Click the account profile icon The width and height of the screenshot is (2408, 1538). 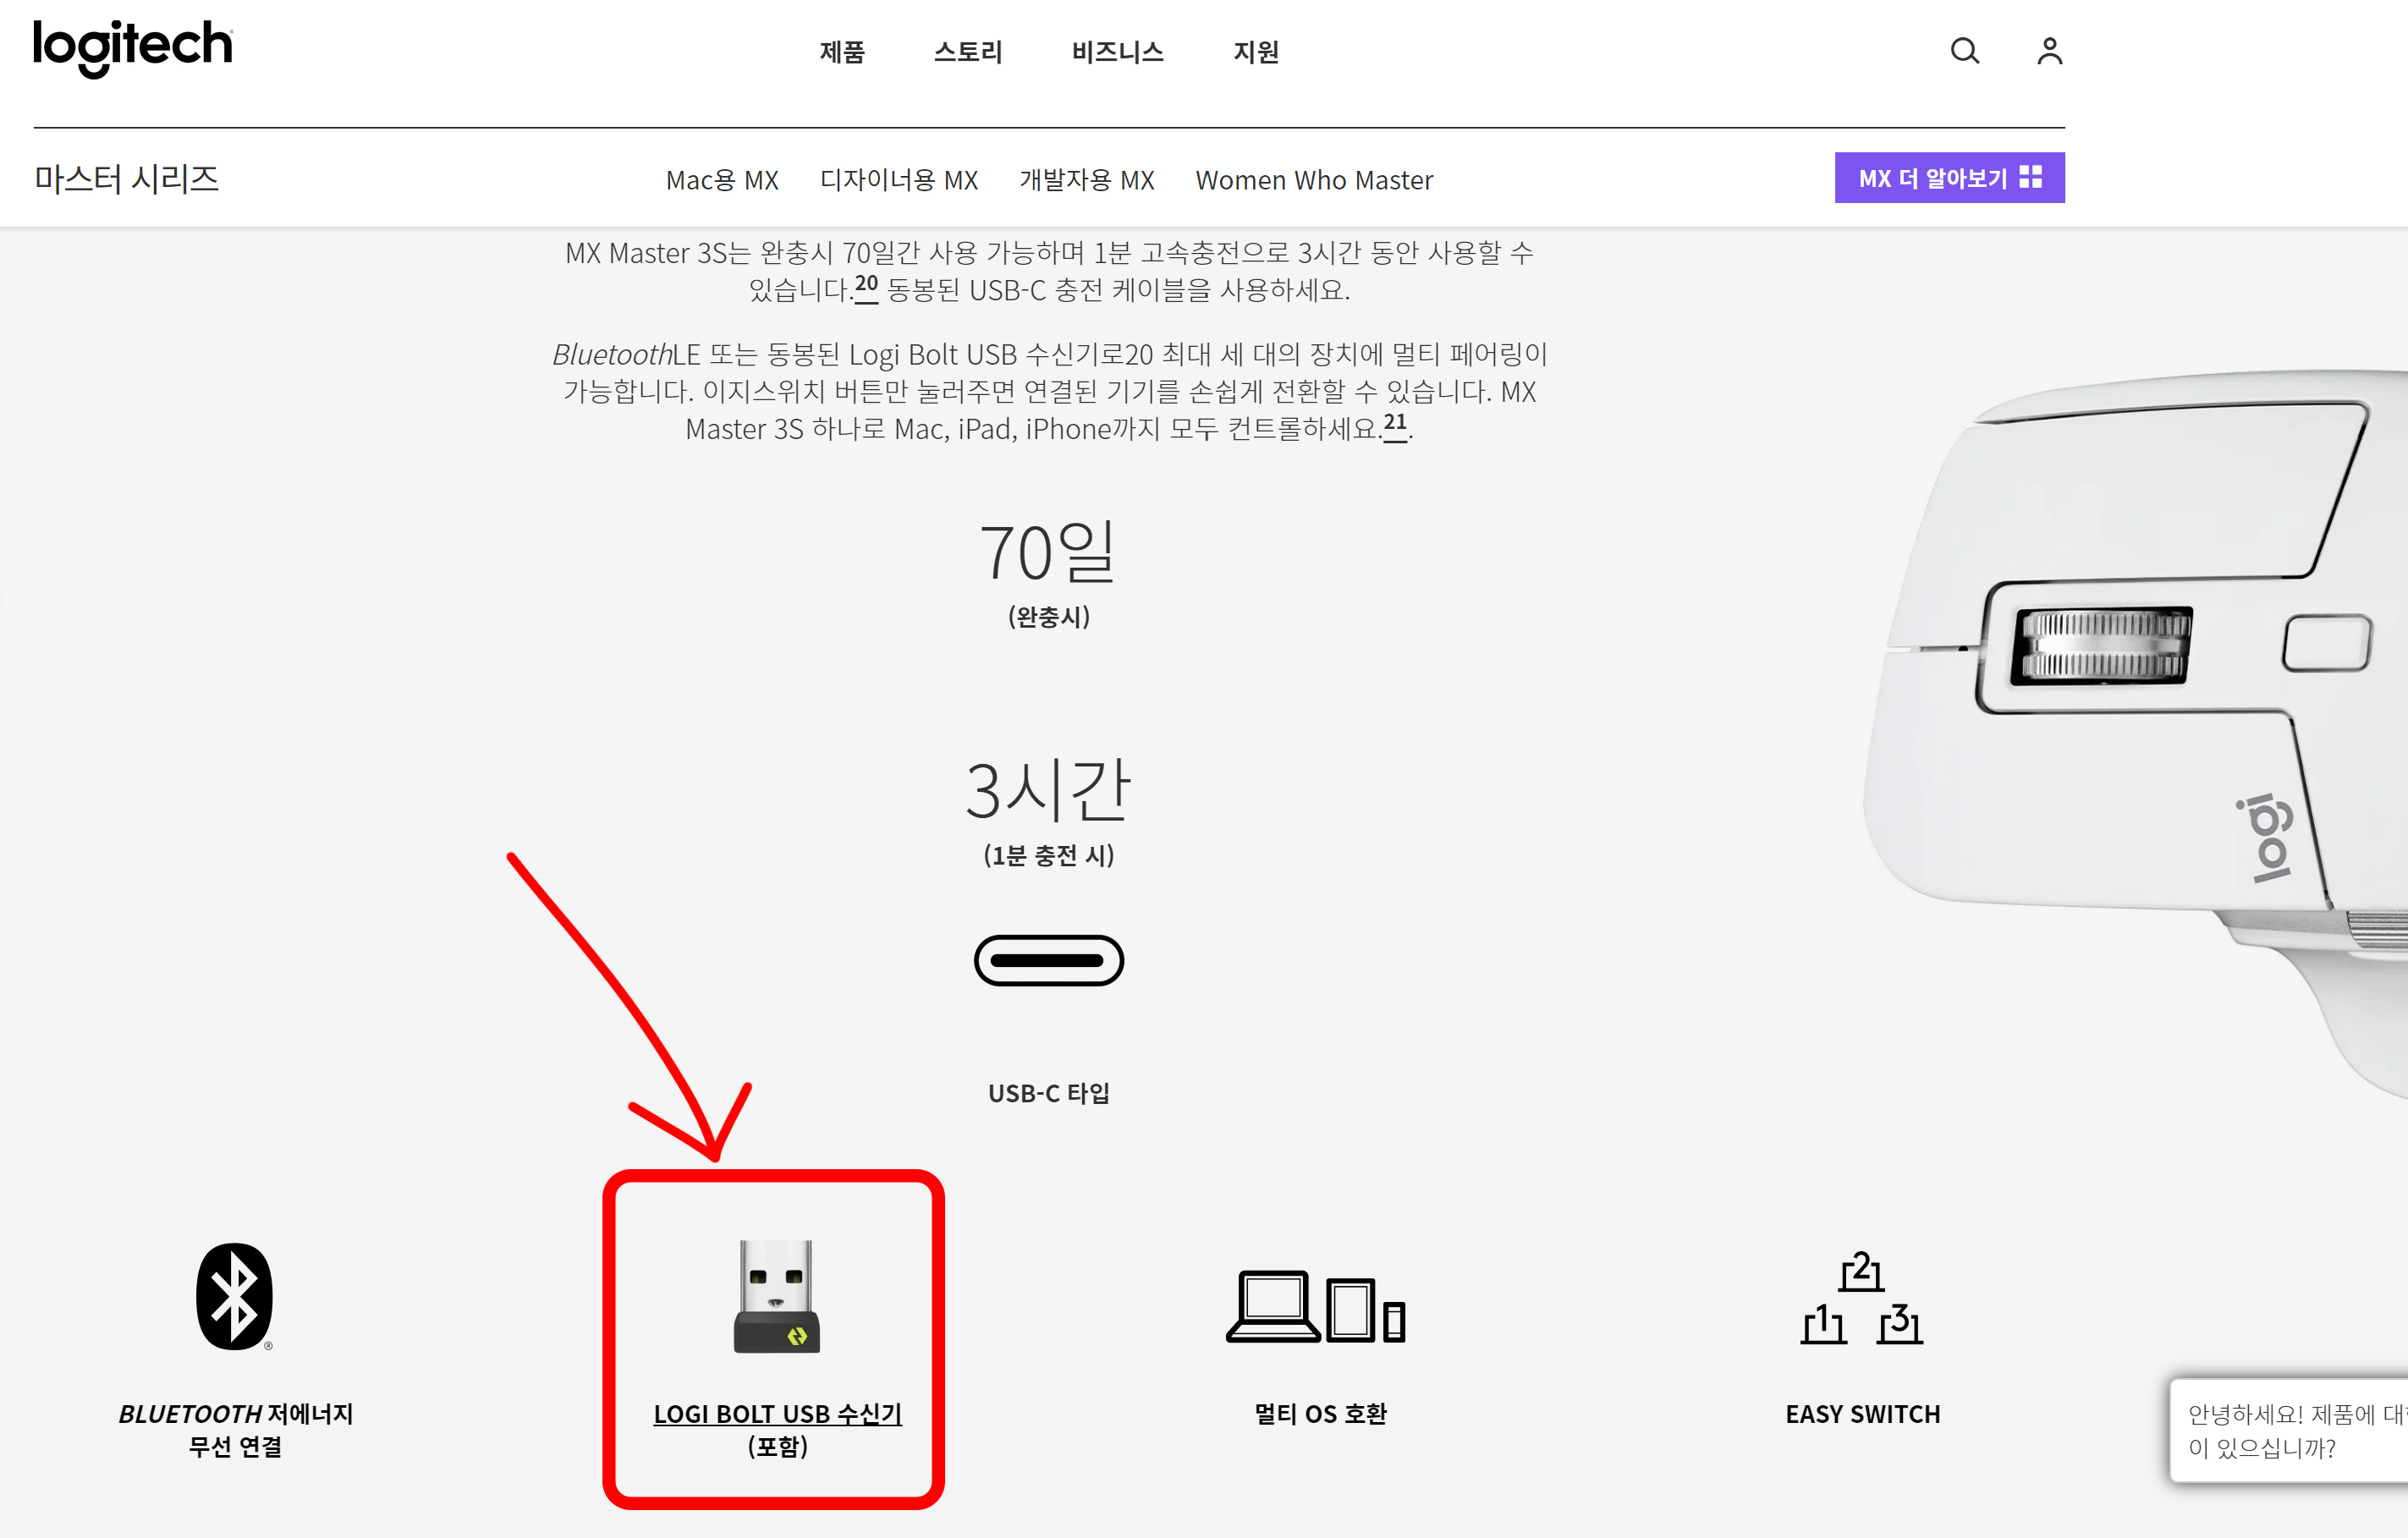pyautogui.click(x=2049, y=51)
